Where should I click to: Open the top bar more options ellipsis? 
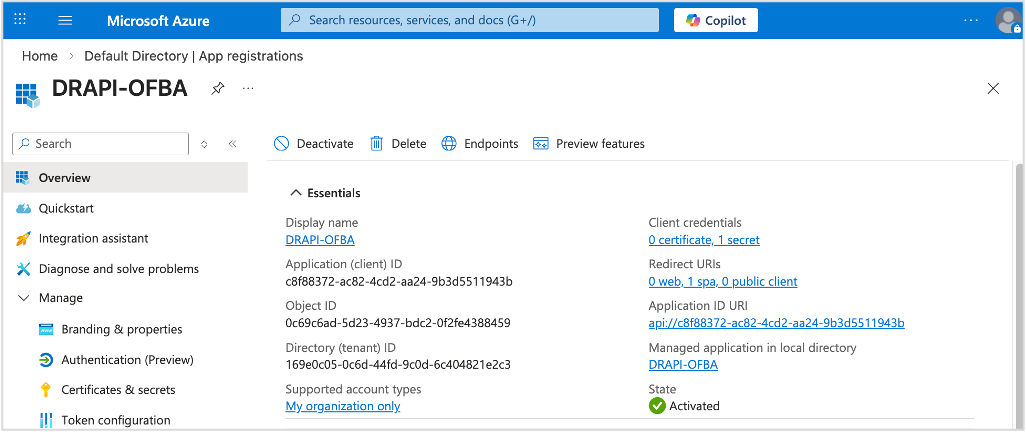point(971,20)
